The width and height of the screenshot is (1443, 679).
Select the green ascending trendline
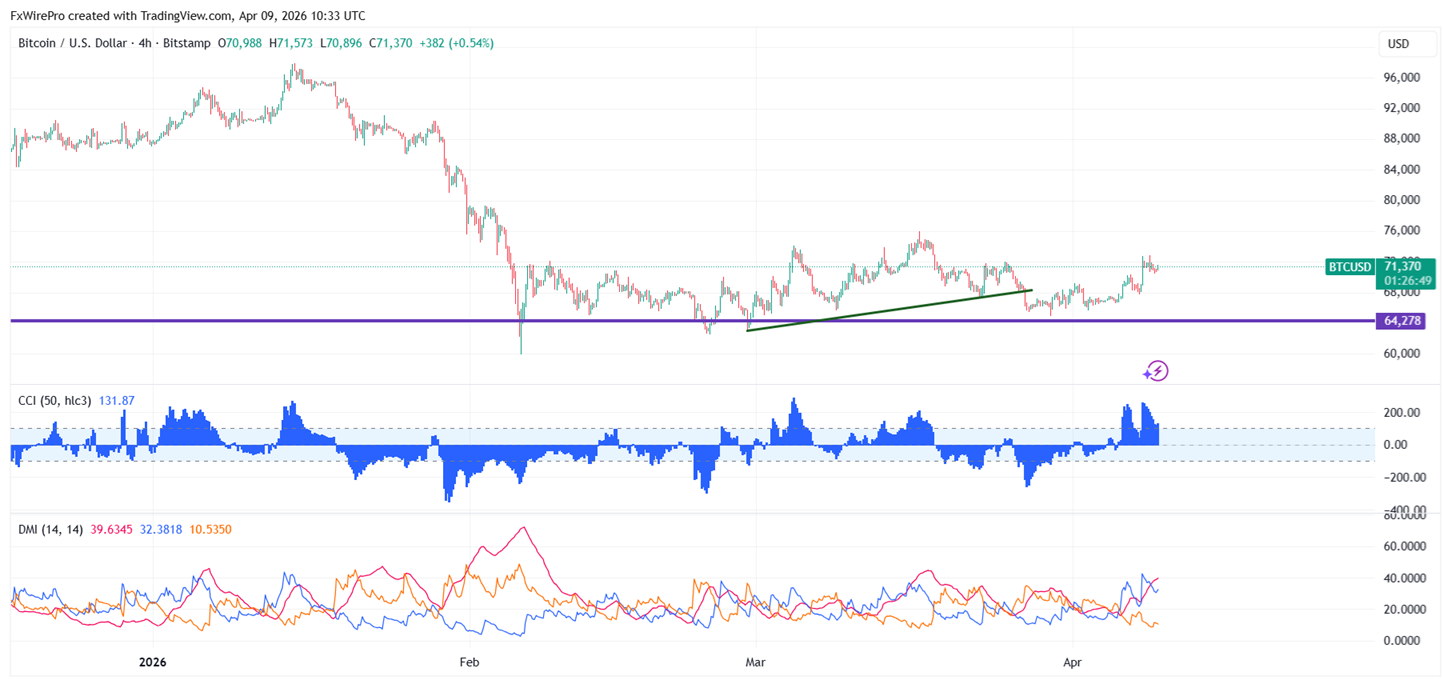click(890, 310)
